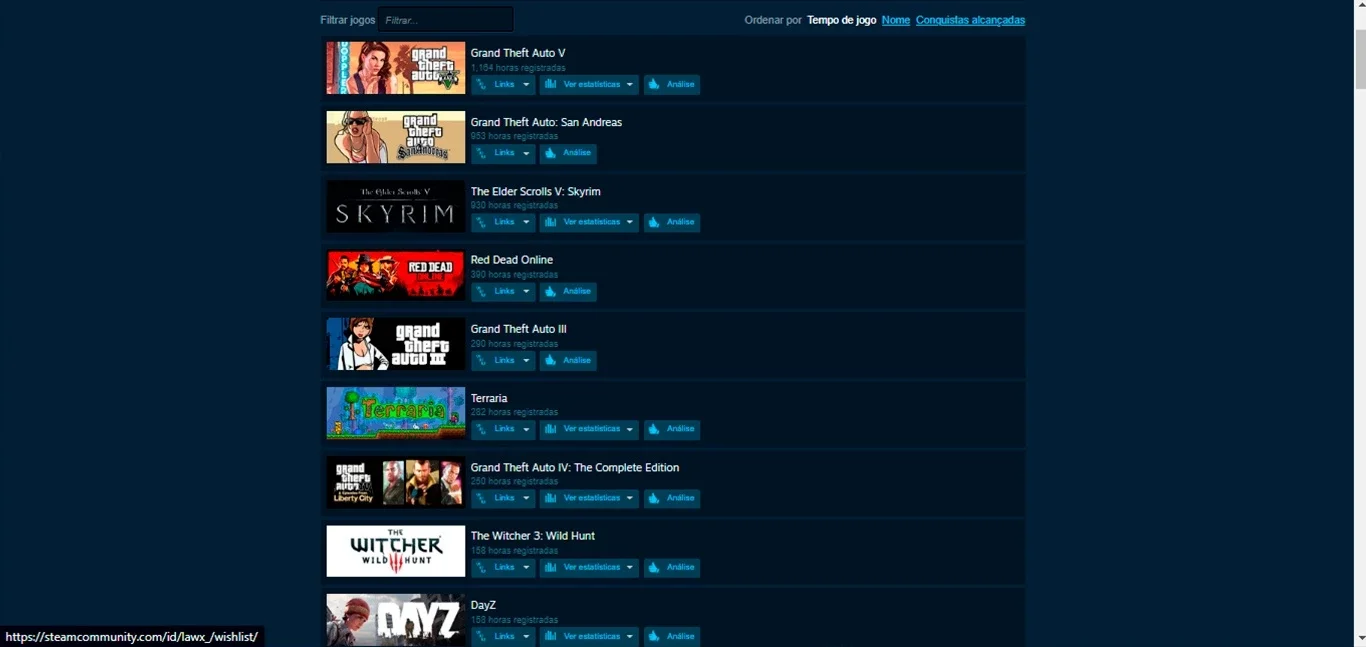Viewport: 1366px width, 647px height.
Task: Click the page scrollbar thumb
Action: (1360, 58)
